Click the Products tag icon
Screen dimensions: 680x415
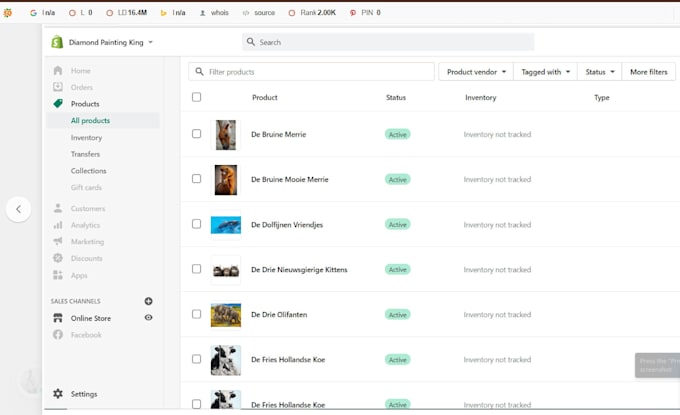pyautogui.click(x=58, y=103)
